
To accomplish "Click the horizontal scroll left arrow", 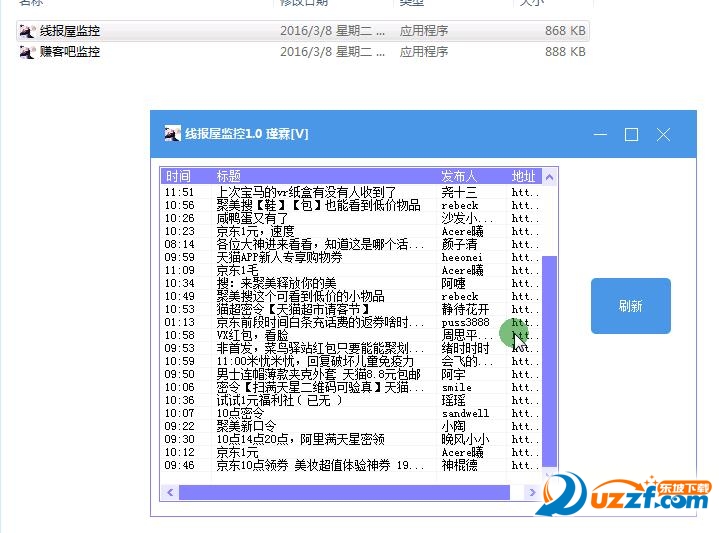I will point(170,492).
